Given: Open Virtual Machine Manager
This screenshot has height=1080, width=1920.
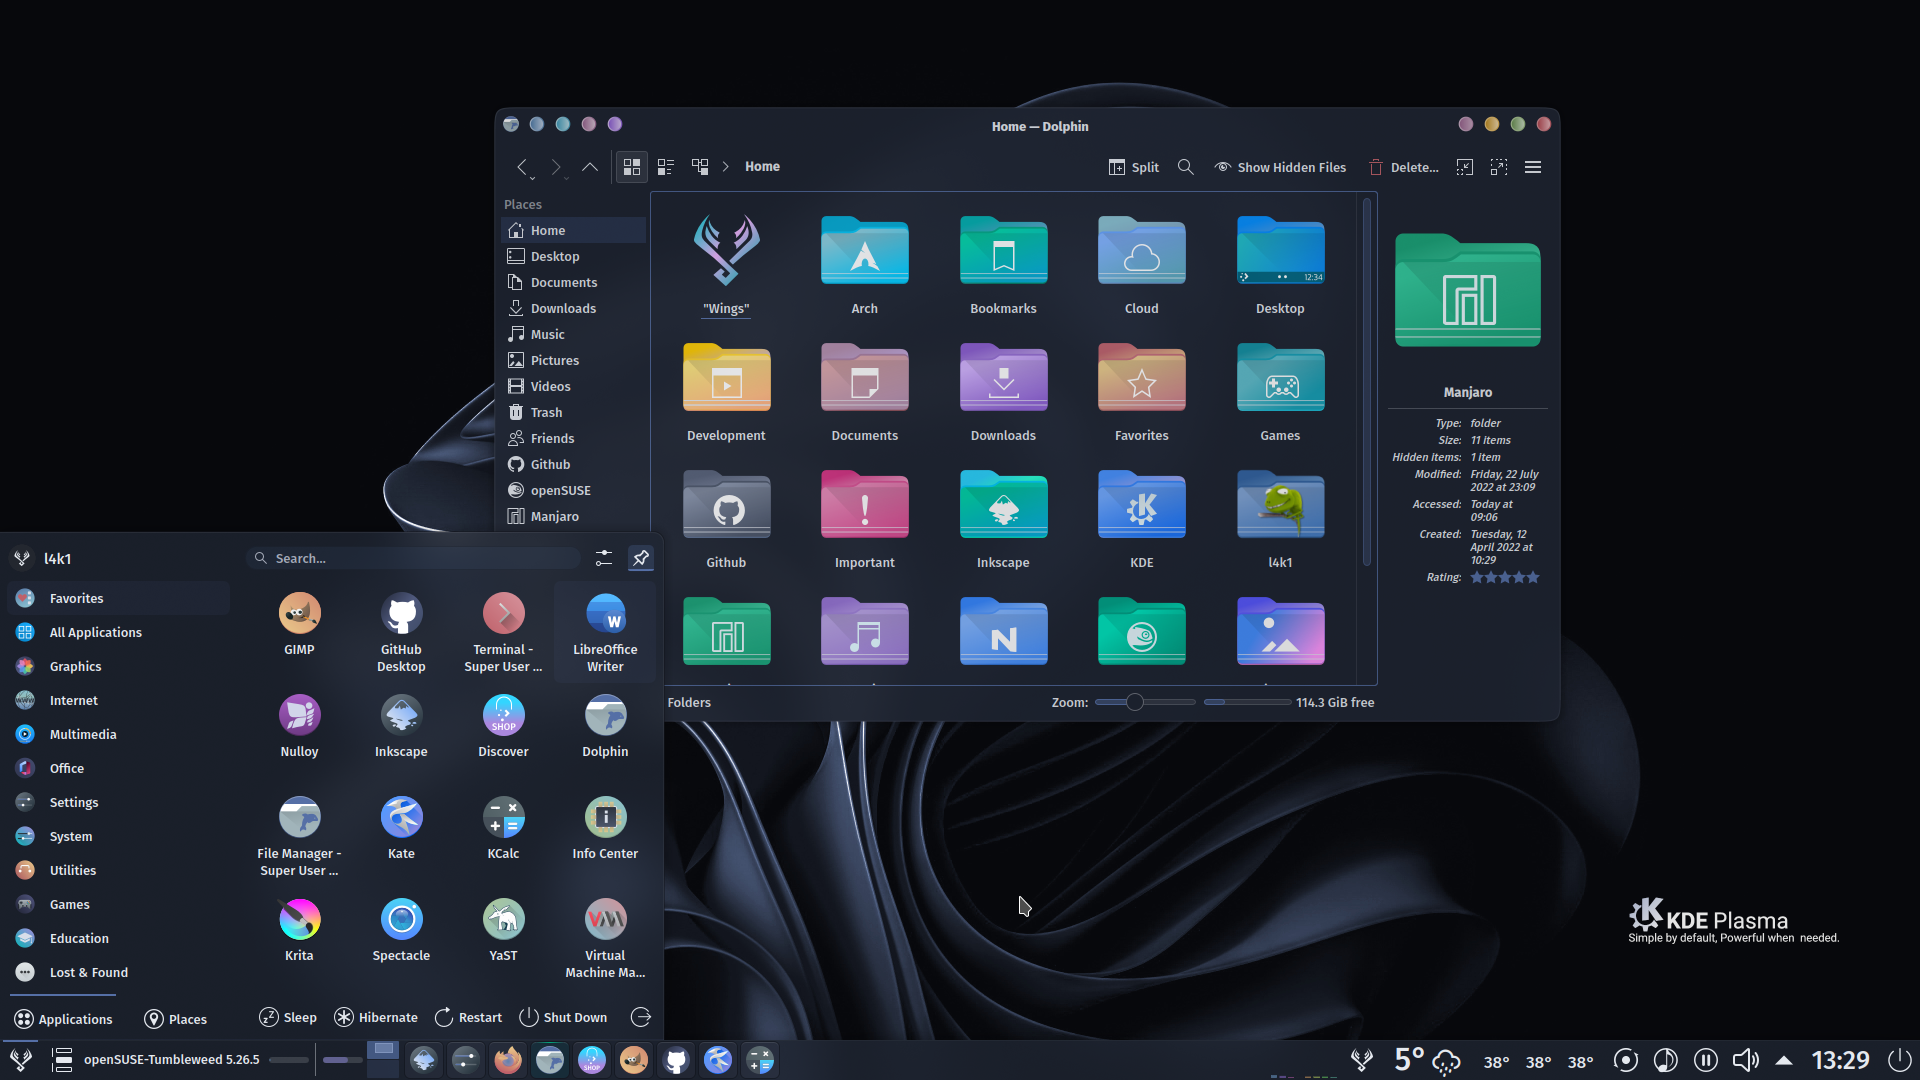Looking at the screenshot, I should pyautogui.click(x=605, y=938).
